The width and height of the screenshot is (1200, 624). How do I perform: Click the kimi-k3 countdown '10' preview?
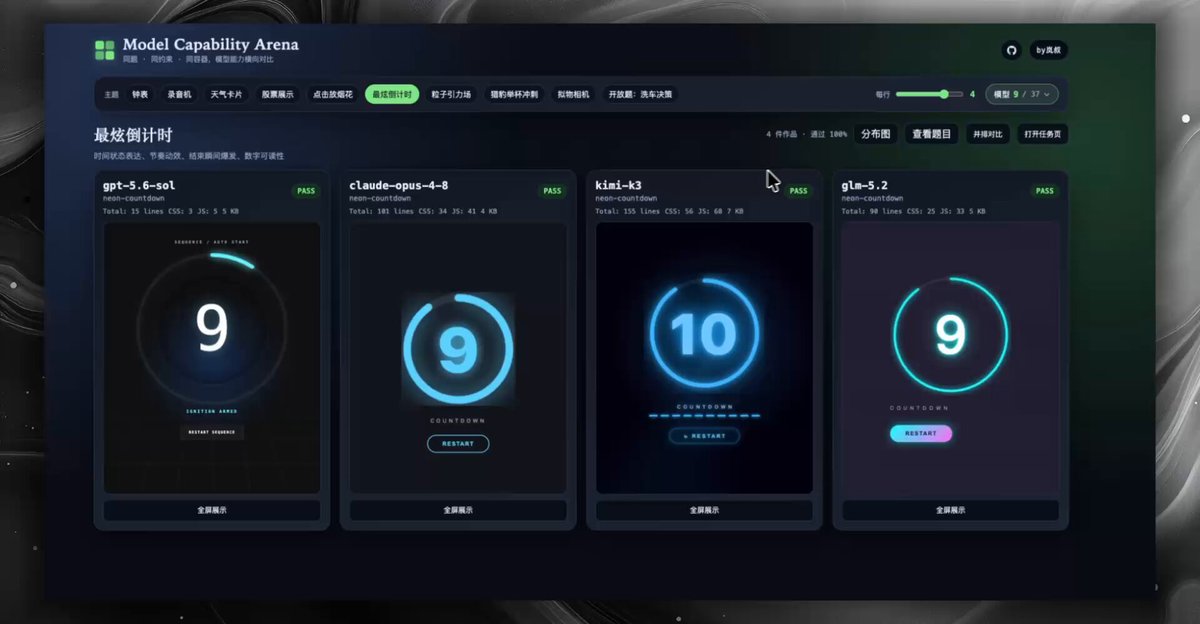pyautogui.click(x=704, y=334)
